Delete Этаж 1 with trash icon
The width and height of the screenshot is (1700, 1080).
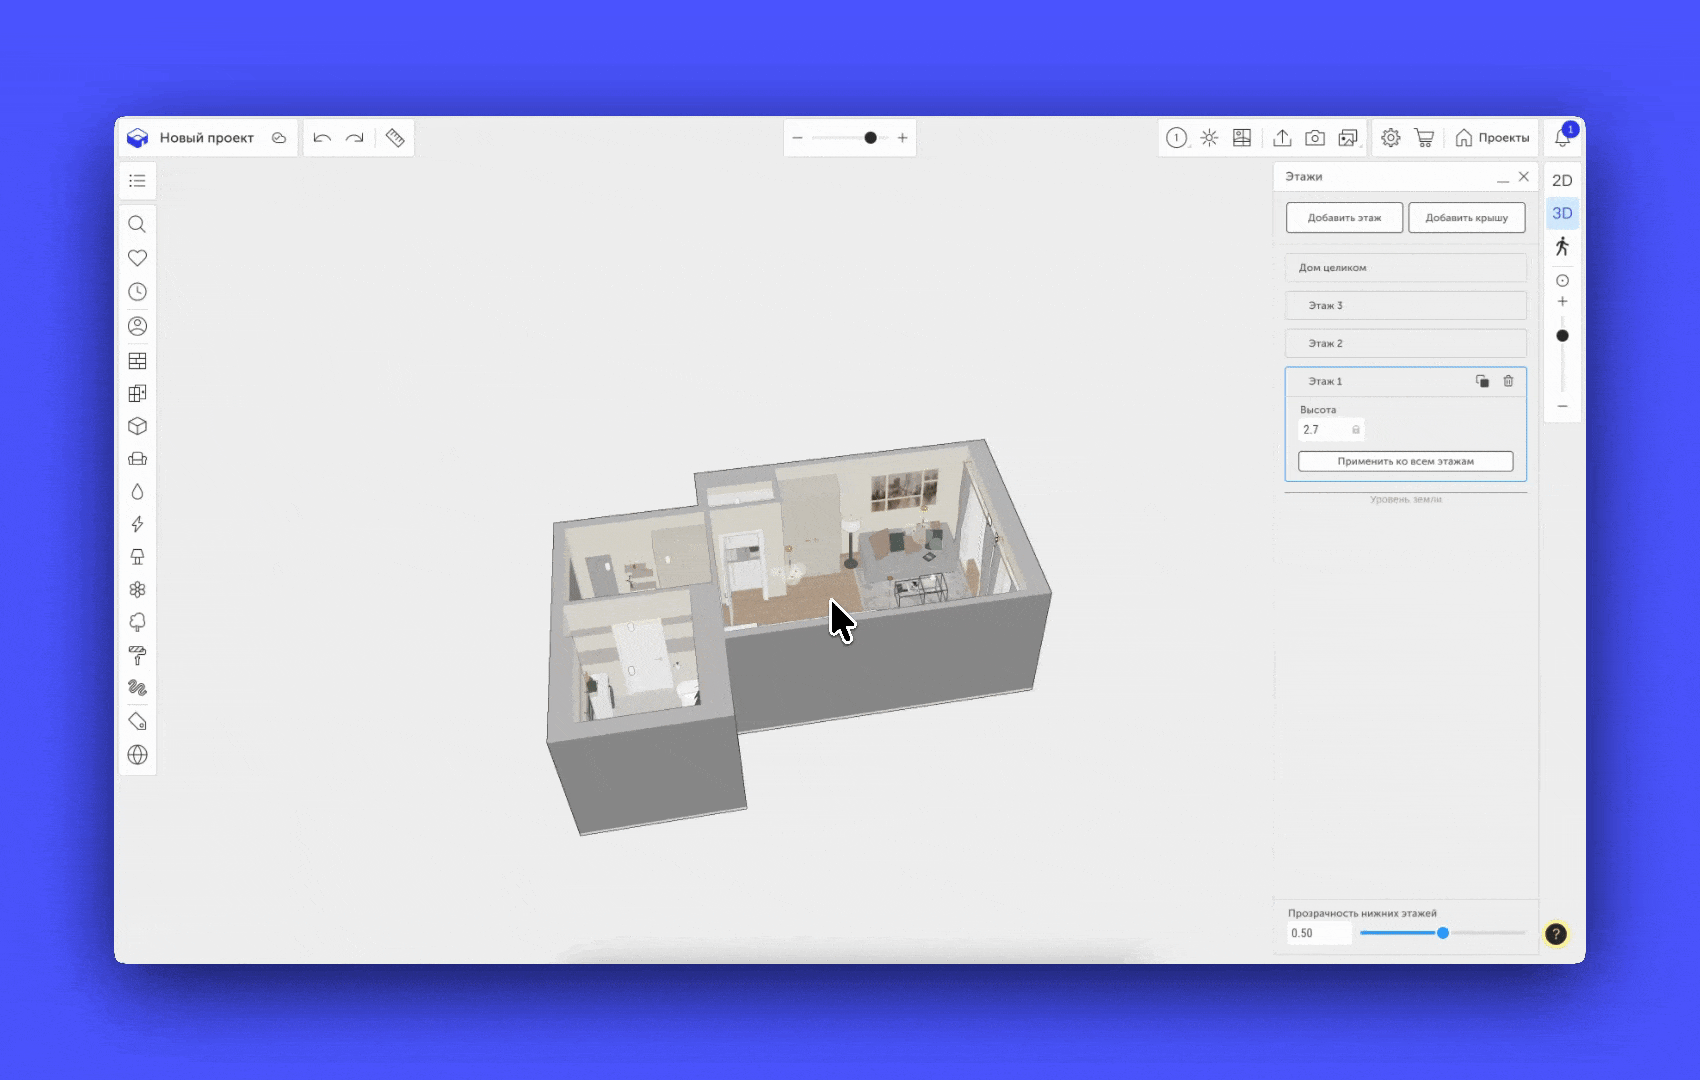point(1508,381)
